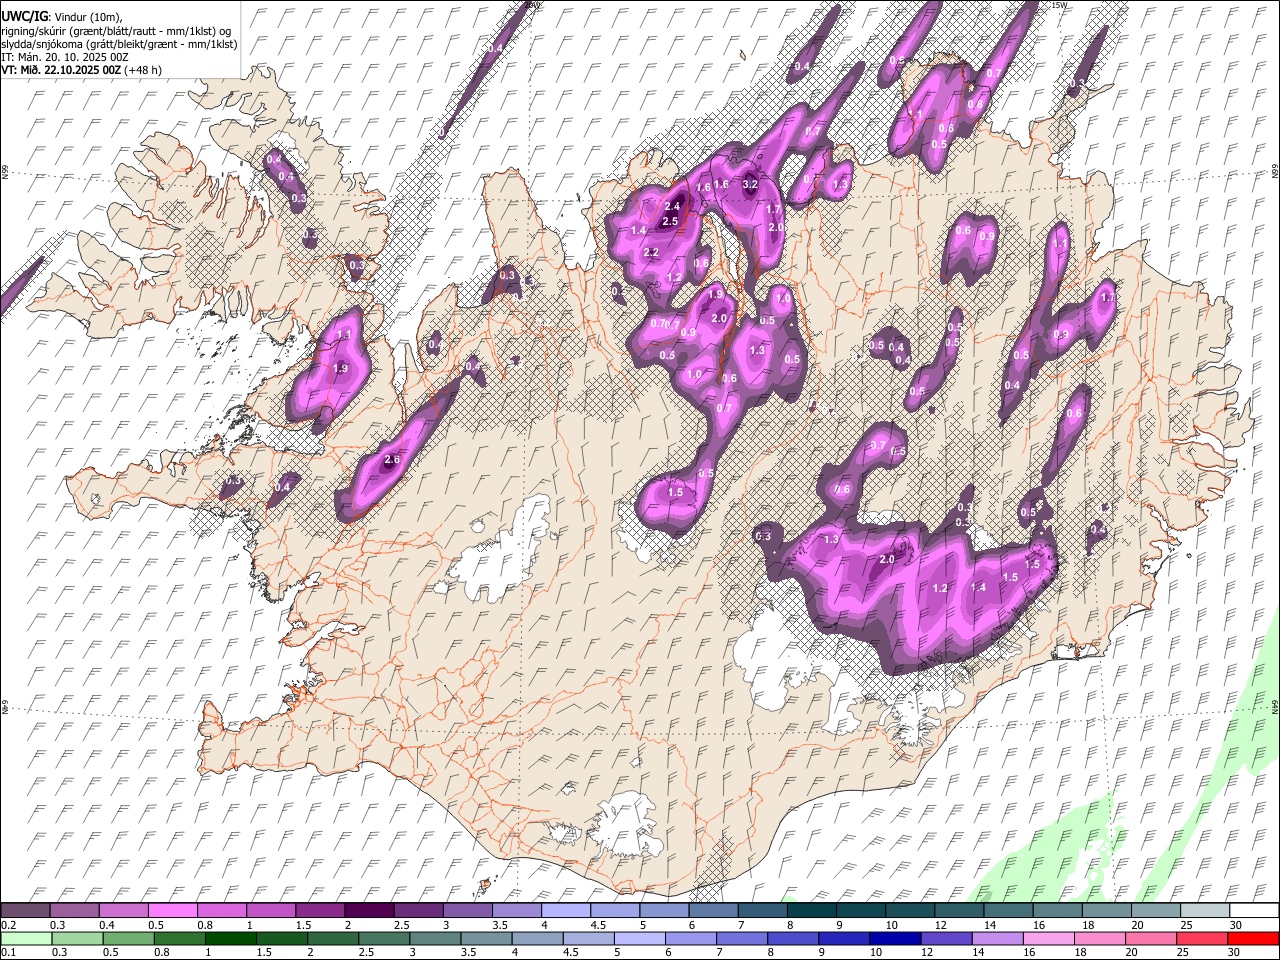The height and width of the screenshot is (960, 1280).
Task: Click the valid time line 'VT: Mið. 22.10.2025 00Z'
Action: pyautogui.click(x=61, y=70)
